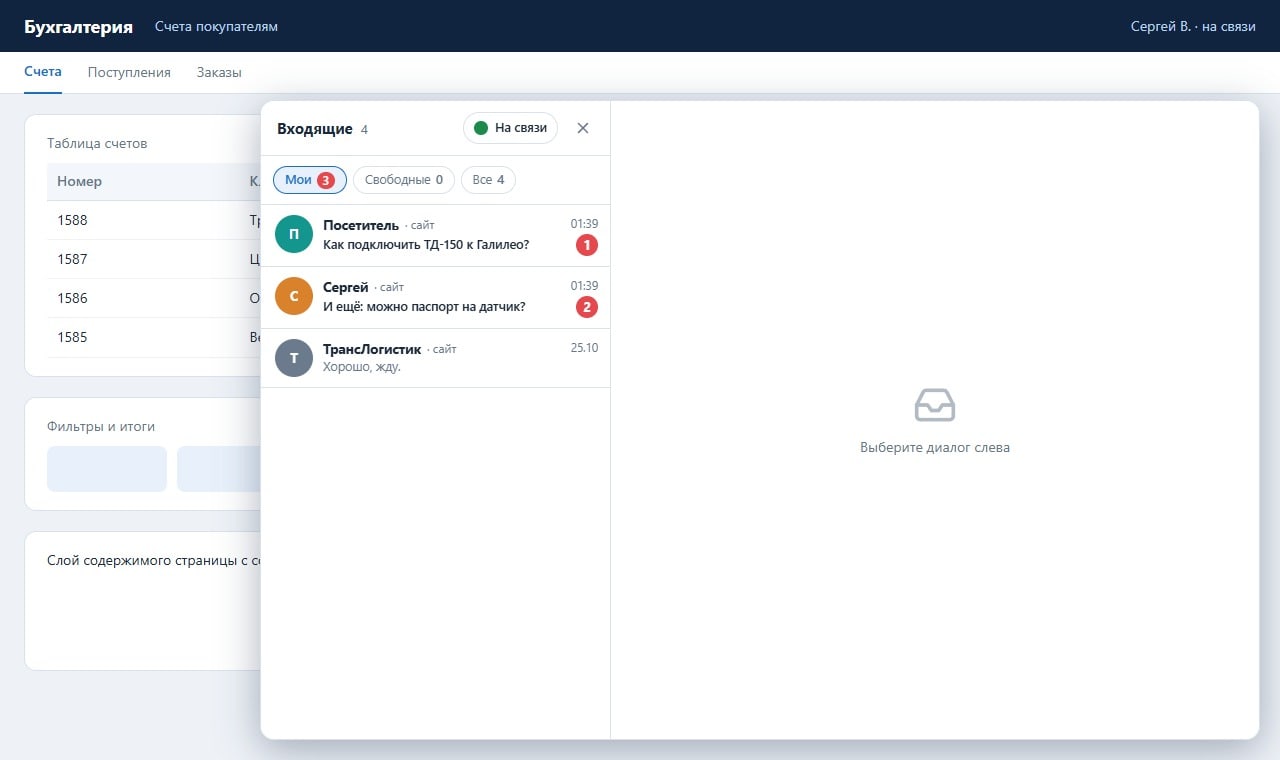The width and height of the screenshot is (1280, 760).
Task: Click the unread badge on Посетитель dialog
Action: (x=587, y=245)
